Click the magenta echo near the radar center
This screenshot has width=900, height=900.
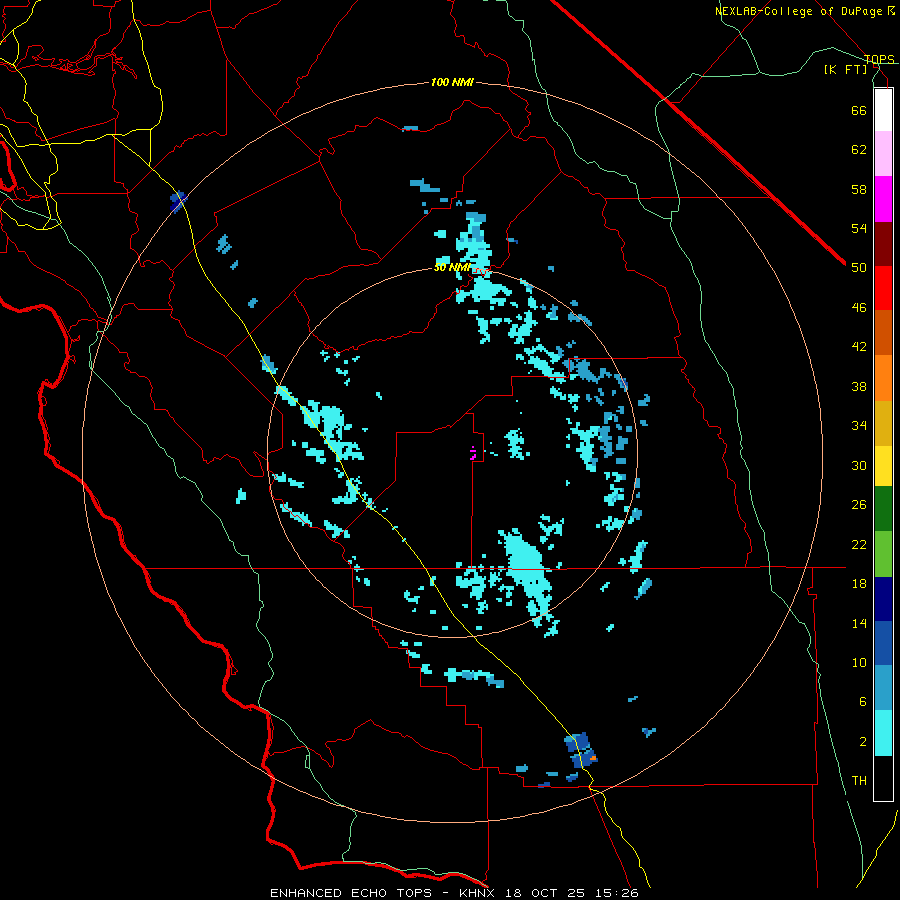pyautogui.click(x=473, y=453)
